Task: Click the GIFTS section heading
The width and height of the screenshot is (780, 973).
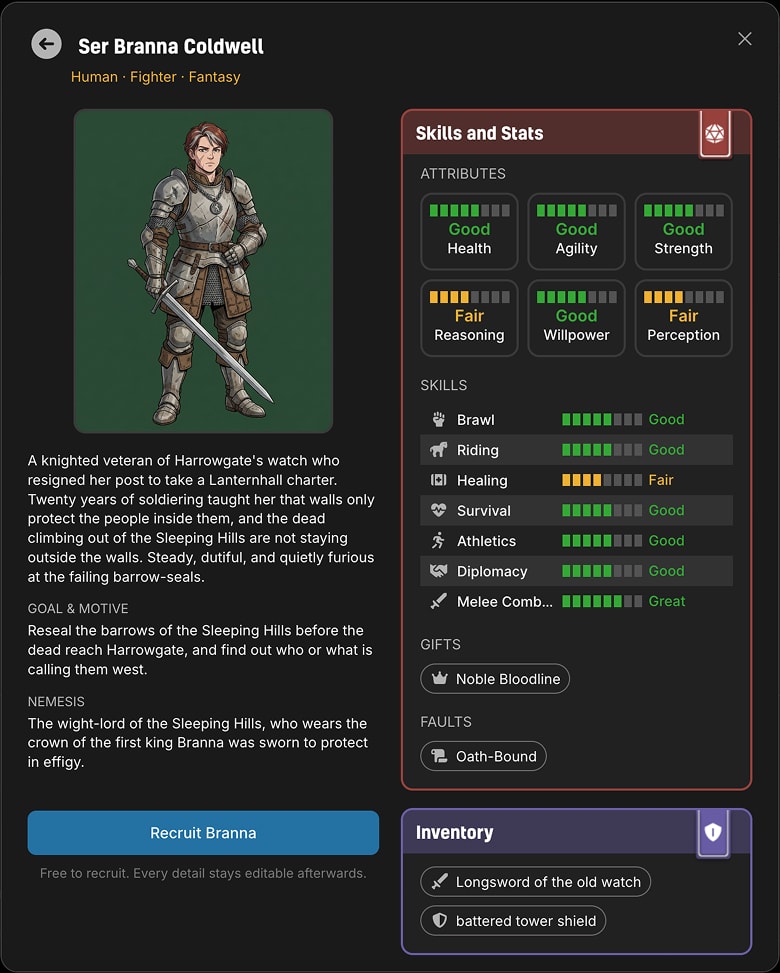Action: 441,645
